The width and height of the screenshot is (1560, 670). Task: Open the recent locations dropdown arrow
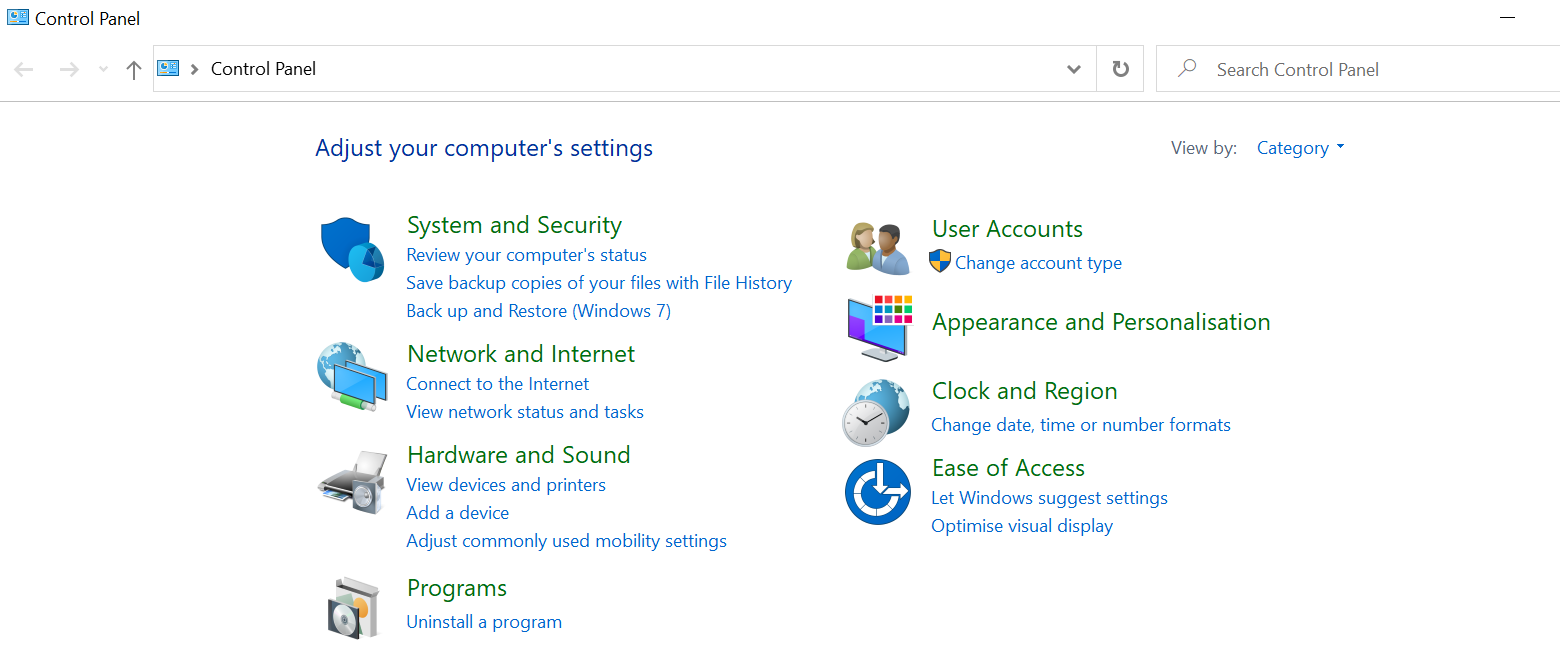coord(103,70)
